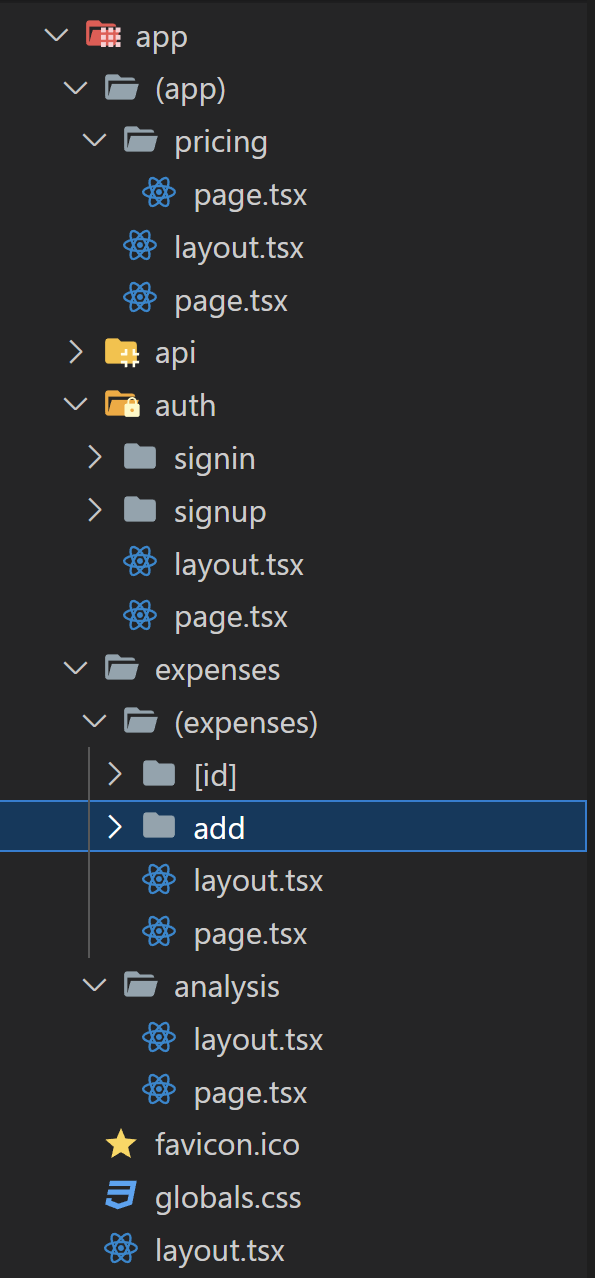Select the (expenses) folder name
This screenshot has width=595, height=1278.
click(246, 722)
